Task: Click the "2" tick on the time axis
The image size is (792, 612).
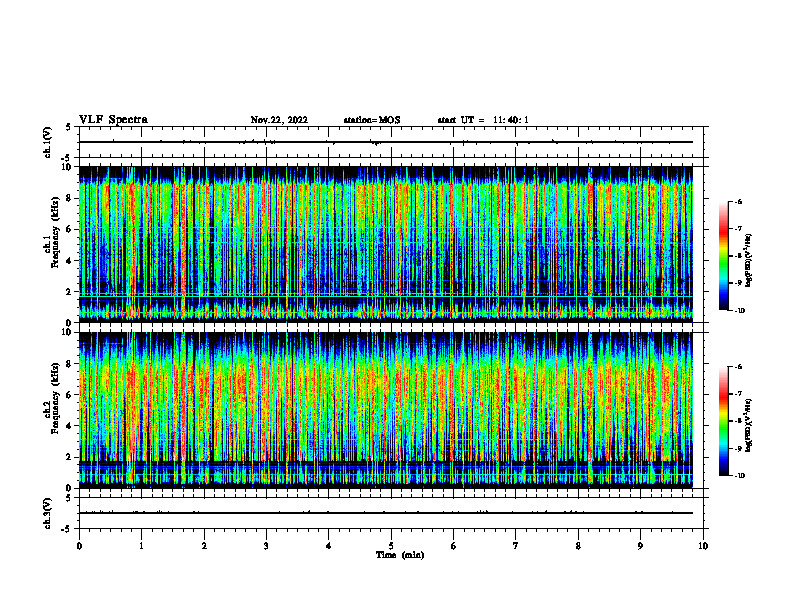Action: click(x=204, y=546)
